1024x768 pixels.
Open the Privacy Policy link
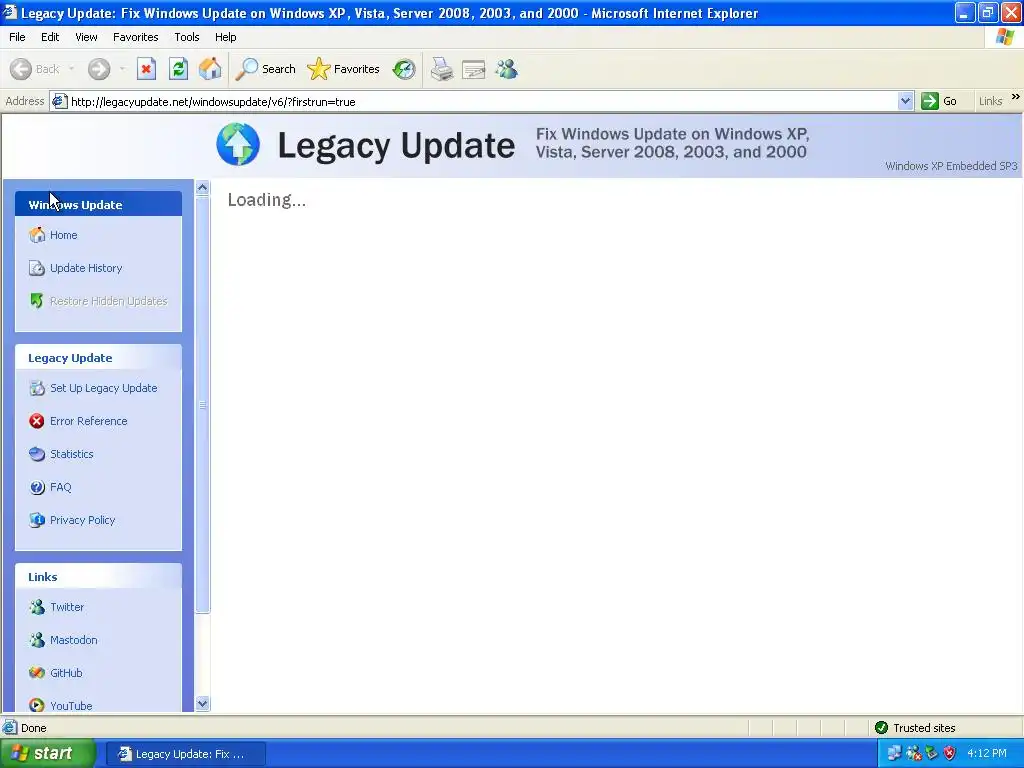click(82, 520)
